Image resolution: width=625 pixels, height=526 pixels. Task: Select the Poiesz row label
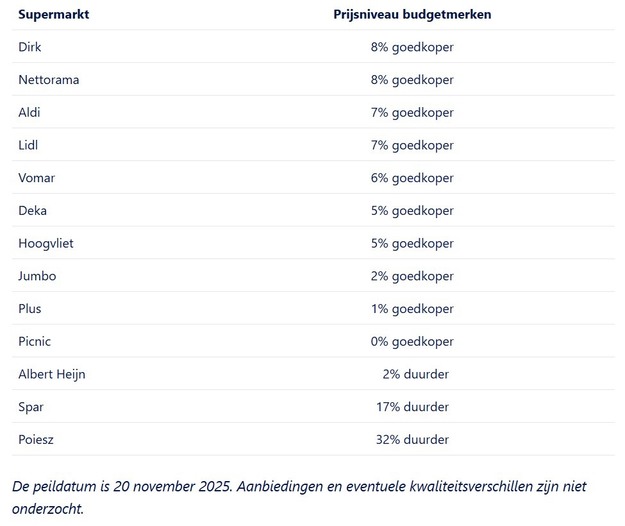pyautogui.click(x=38, y=439)
